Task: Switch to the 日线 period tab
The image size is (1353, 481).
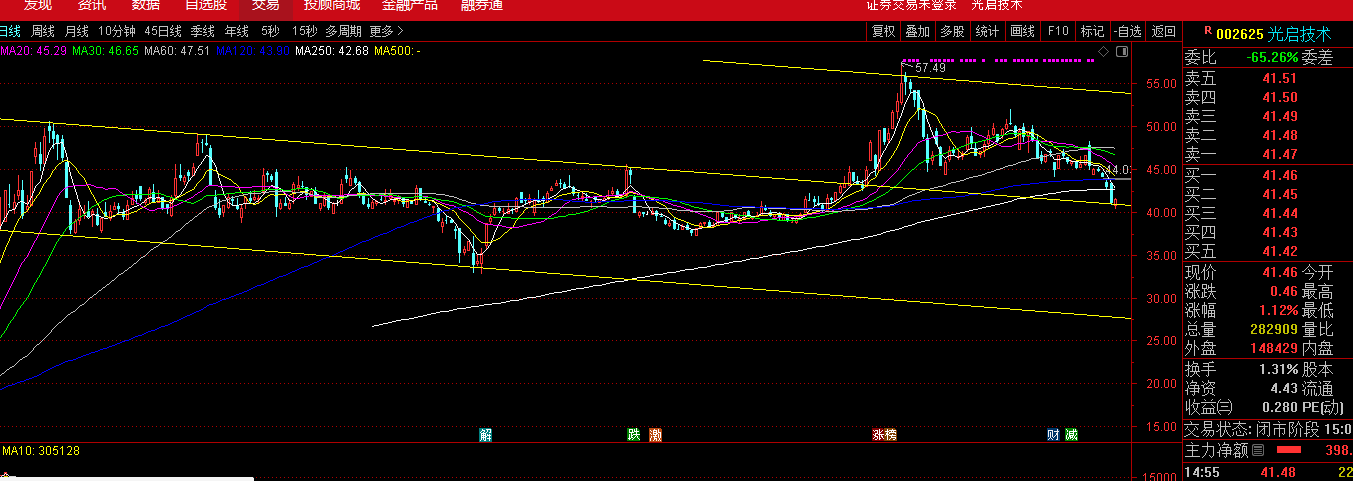Action: pyautogui.click(x=10, y=32)
